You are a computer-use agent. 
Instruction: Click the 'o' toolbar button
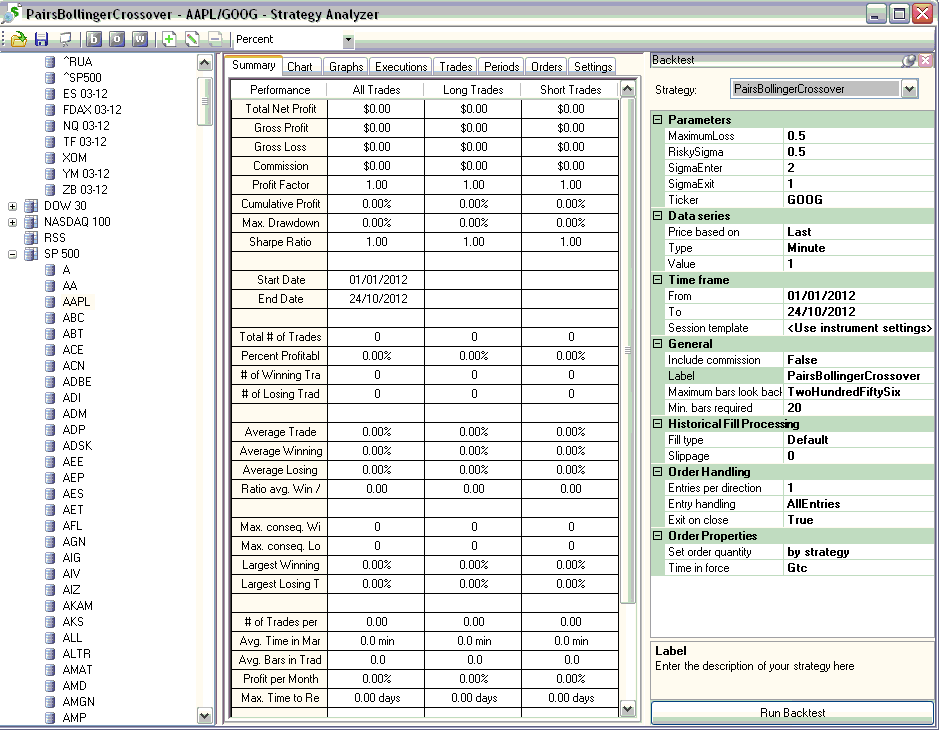point(117,40)
